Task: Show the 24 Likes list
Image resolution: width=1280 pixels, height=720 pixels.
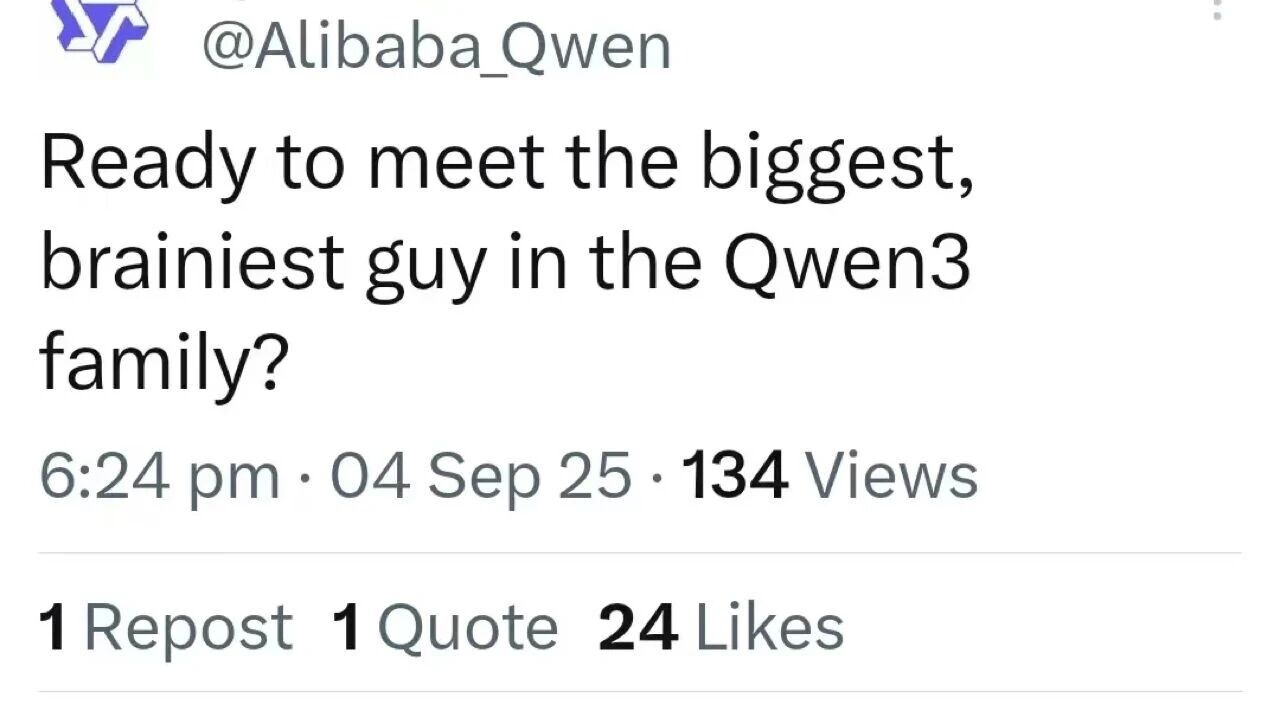Action: 721,629
